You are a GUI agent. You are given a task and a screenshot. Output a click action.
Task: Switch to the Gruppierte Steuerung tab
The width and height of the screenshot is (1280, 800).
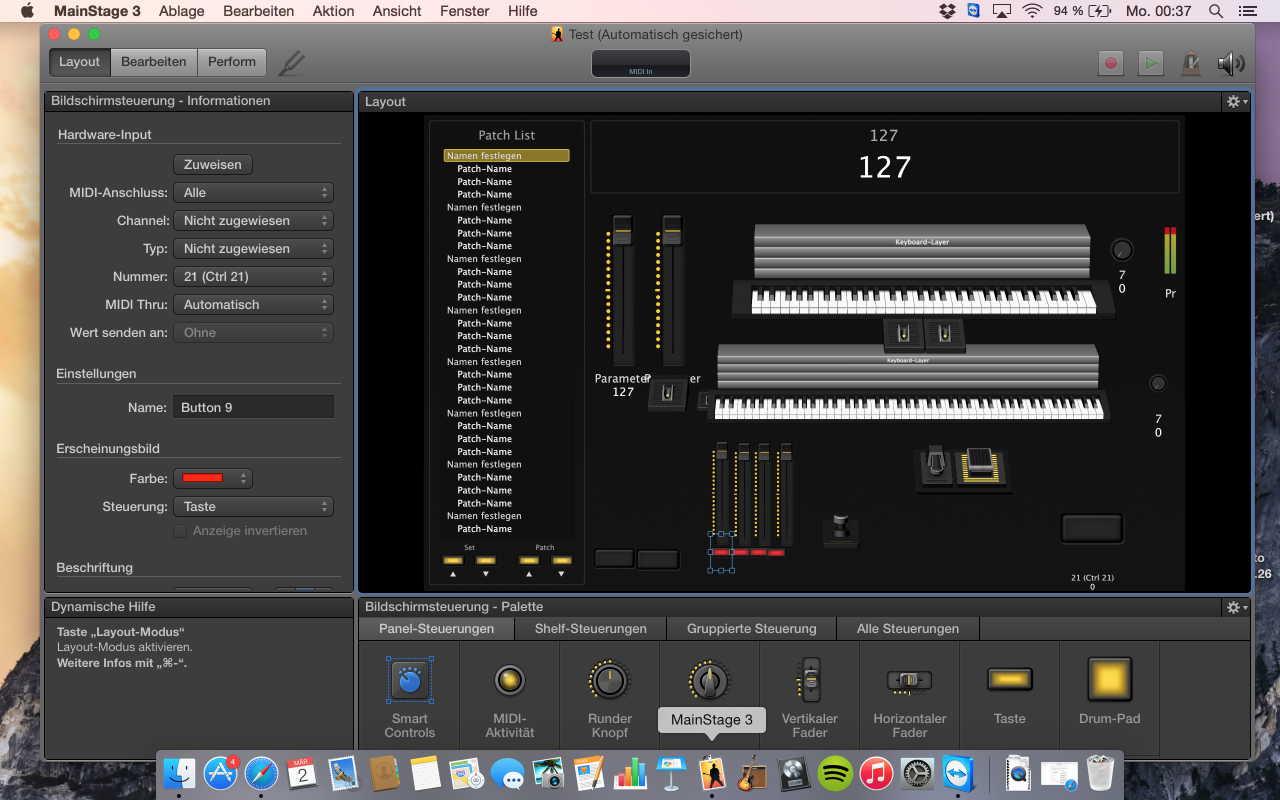tap(752, 629)
